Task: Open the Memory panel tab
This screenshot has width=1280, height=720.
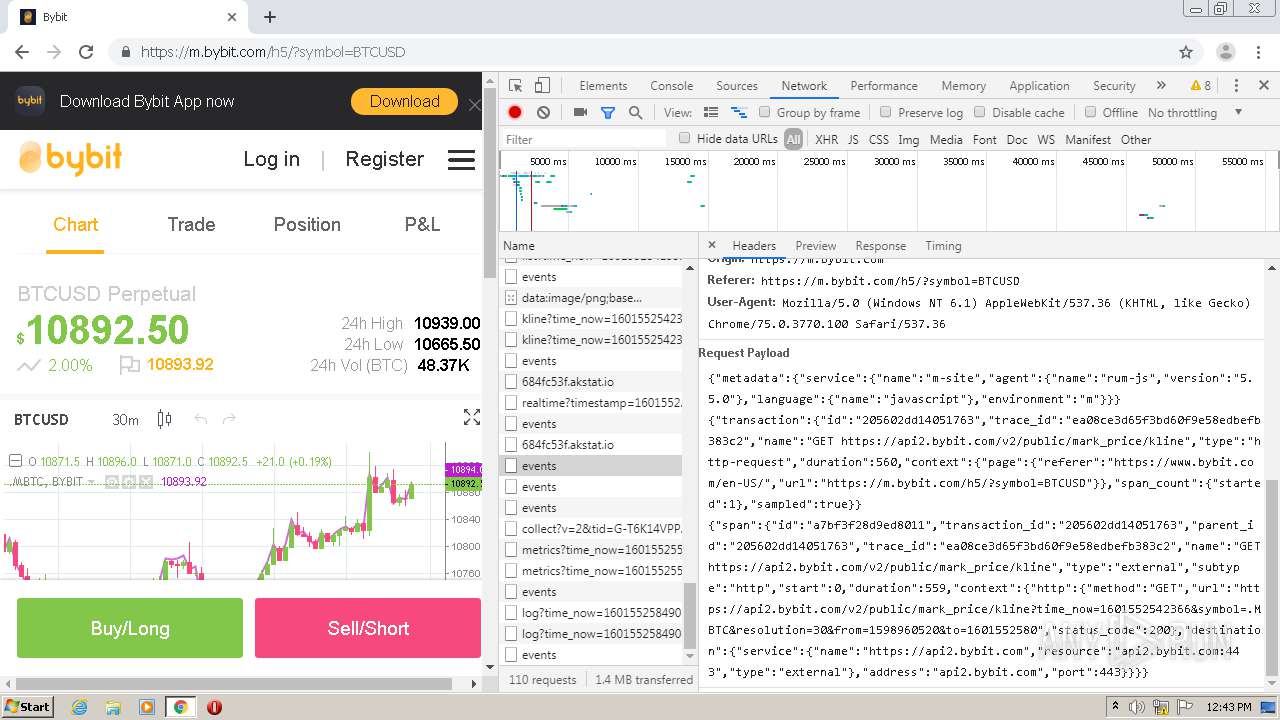Action: [963, 86]
